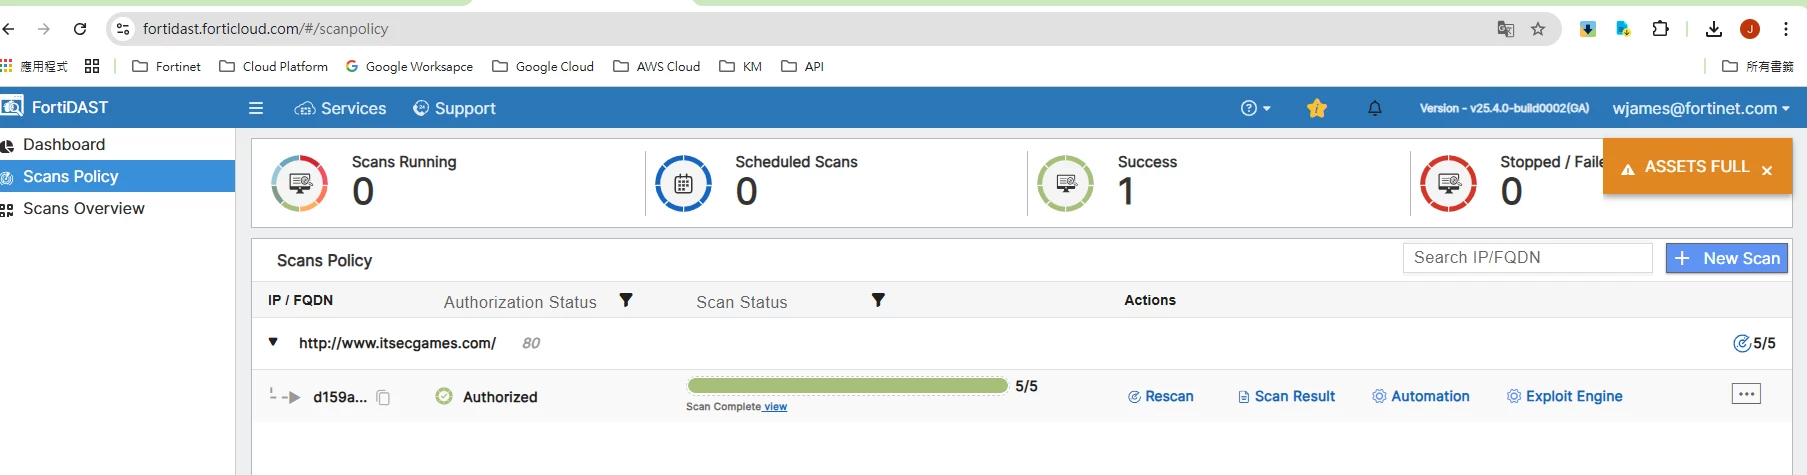Viewport: 1807px width, 475px height.
Task: Reload the page with refresh icon
Action: point(80,29)
